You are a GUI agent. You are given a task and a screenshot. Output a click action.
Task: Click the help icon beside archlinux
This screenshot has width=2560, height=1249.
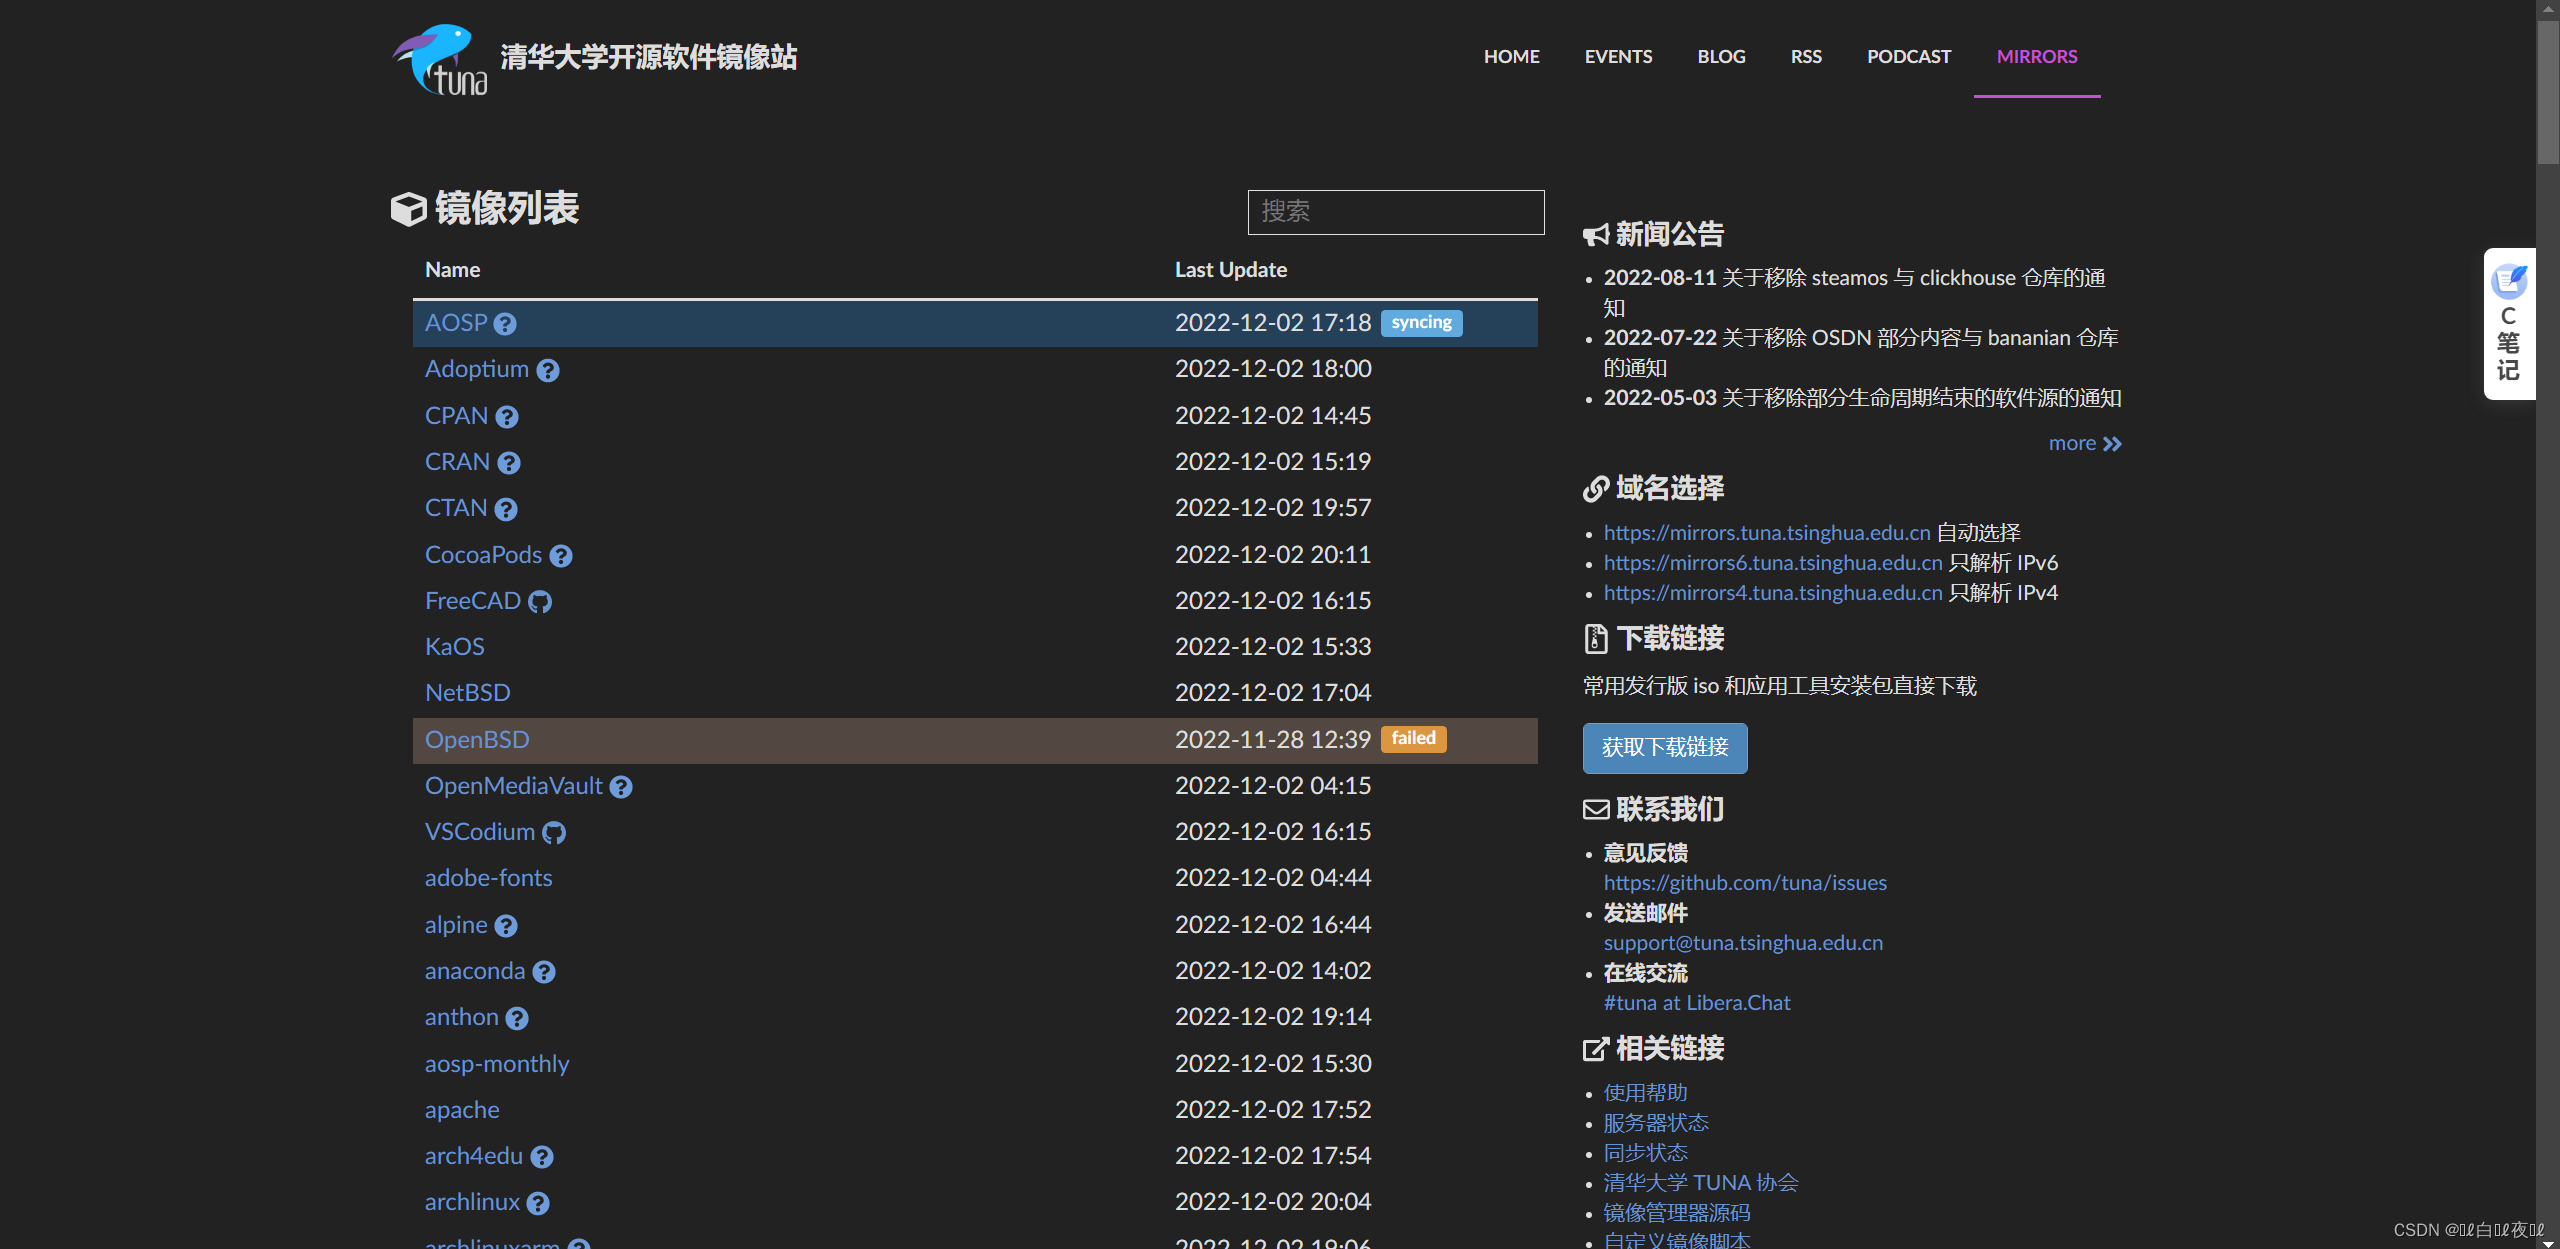(538, 1203)
